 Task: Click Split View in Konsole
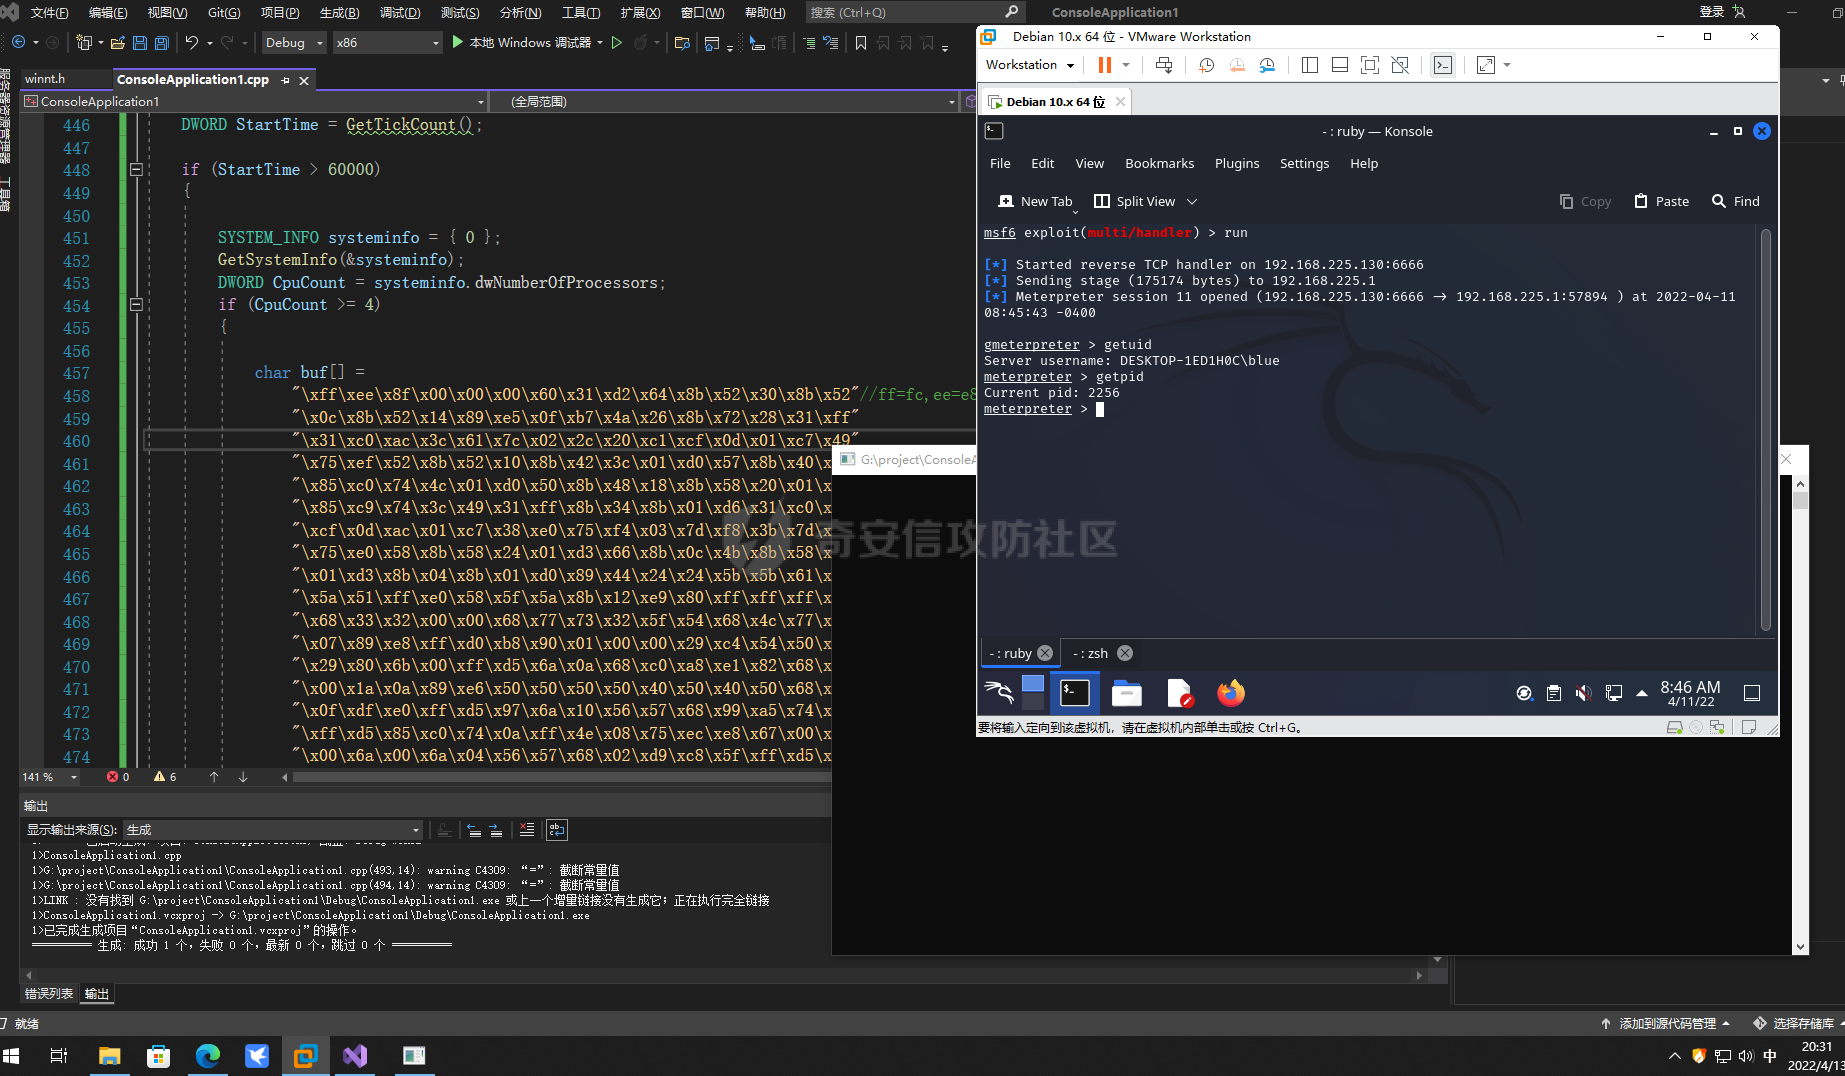coord(1135,201)
